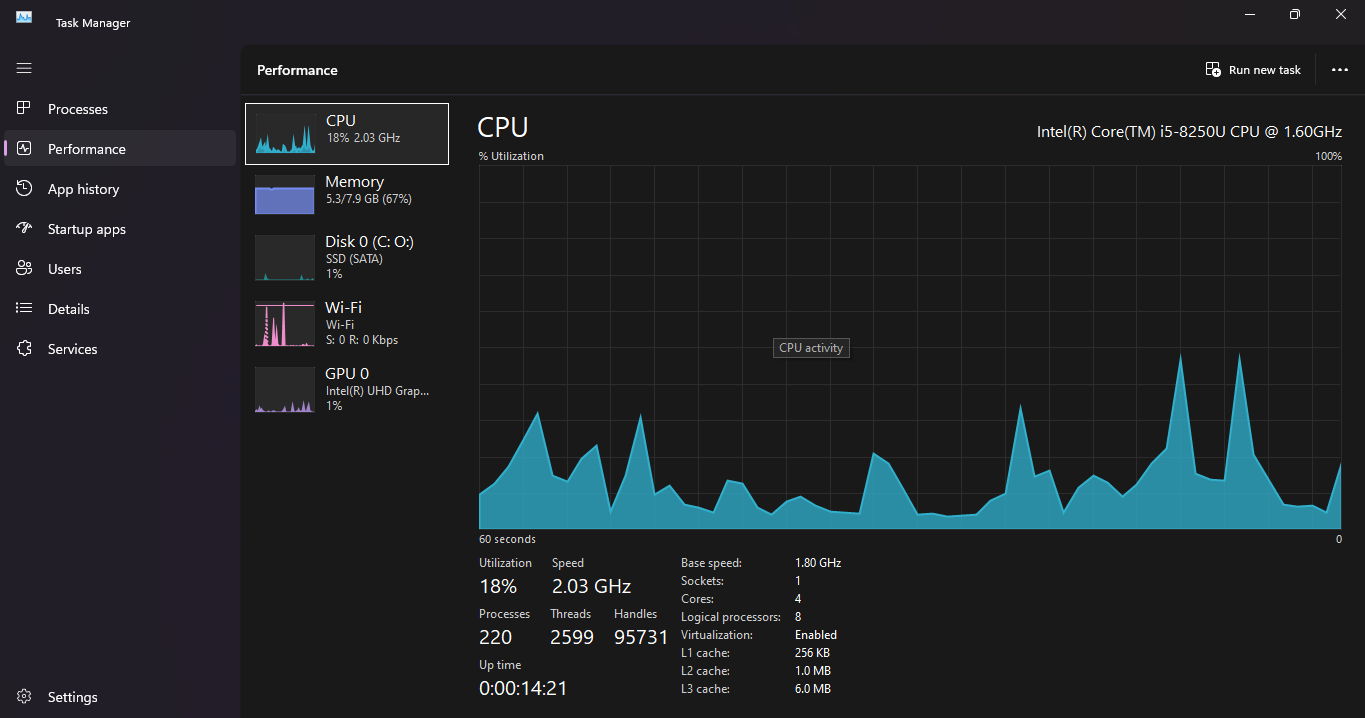Click the Intel Core i5-8250U processor name
This screenshot has width=1365, height=718.
(1189, 131)
